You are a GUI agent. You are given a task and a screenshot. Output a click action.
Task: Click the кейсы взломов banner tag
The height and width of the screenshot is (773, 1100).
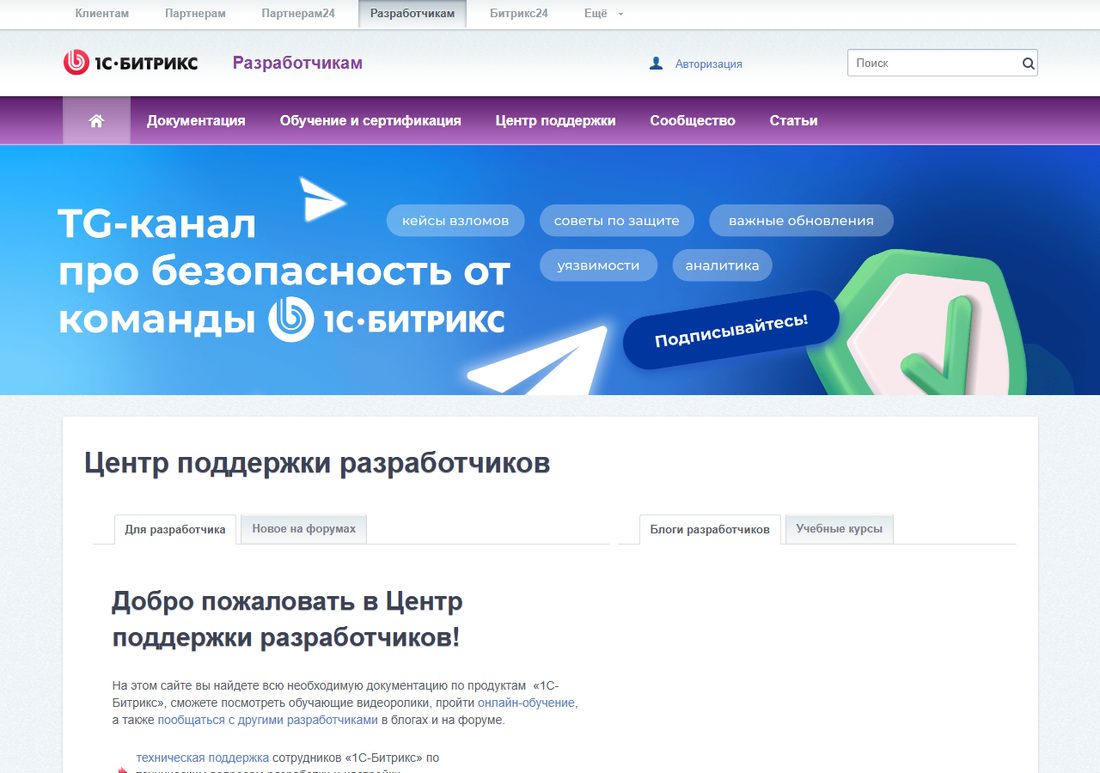pos(455,220)
